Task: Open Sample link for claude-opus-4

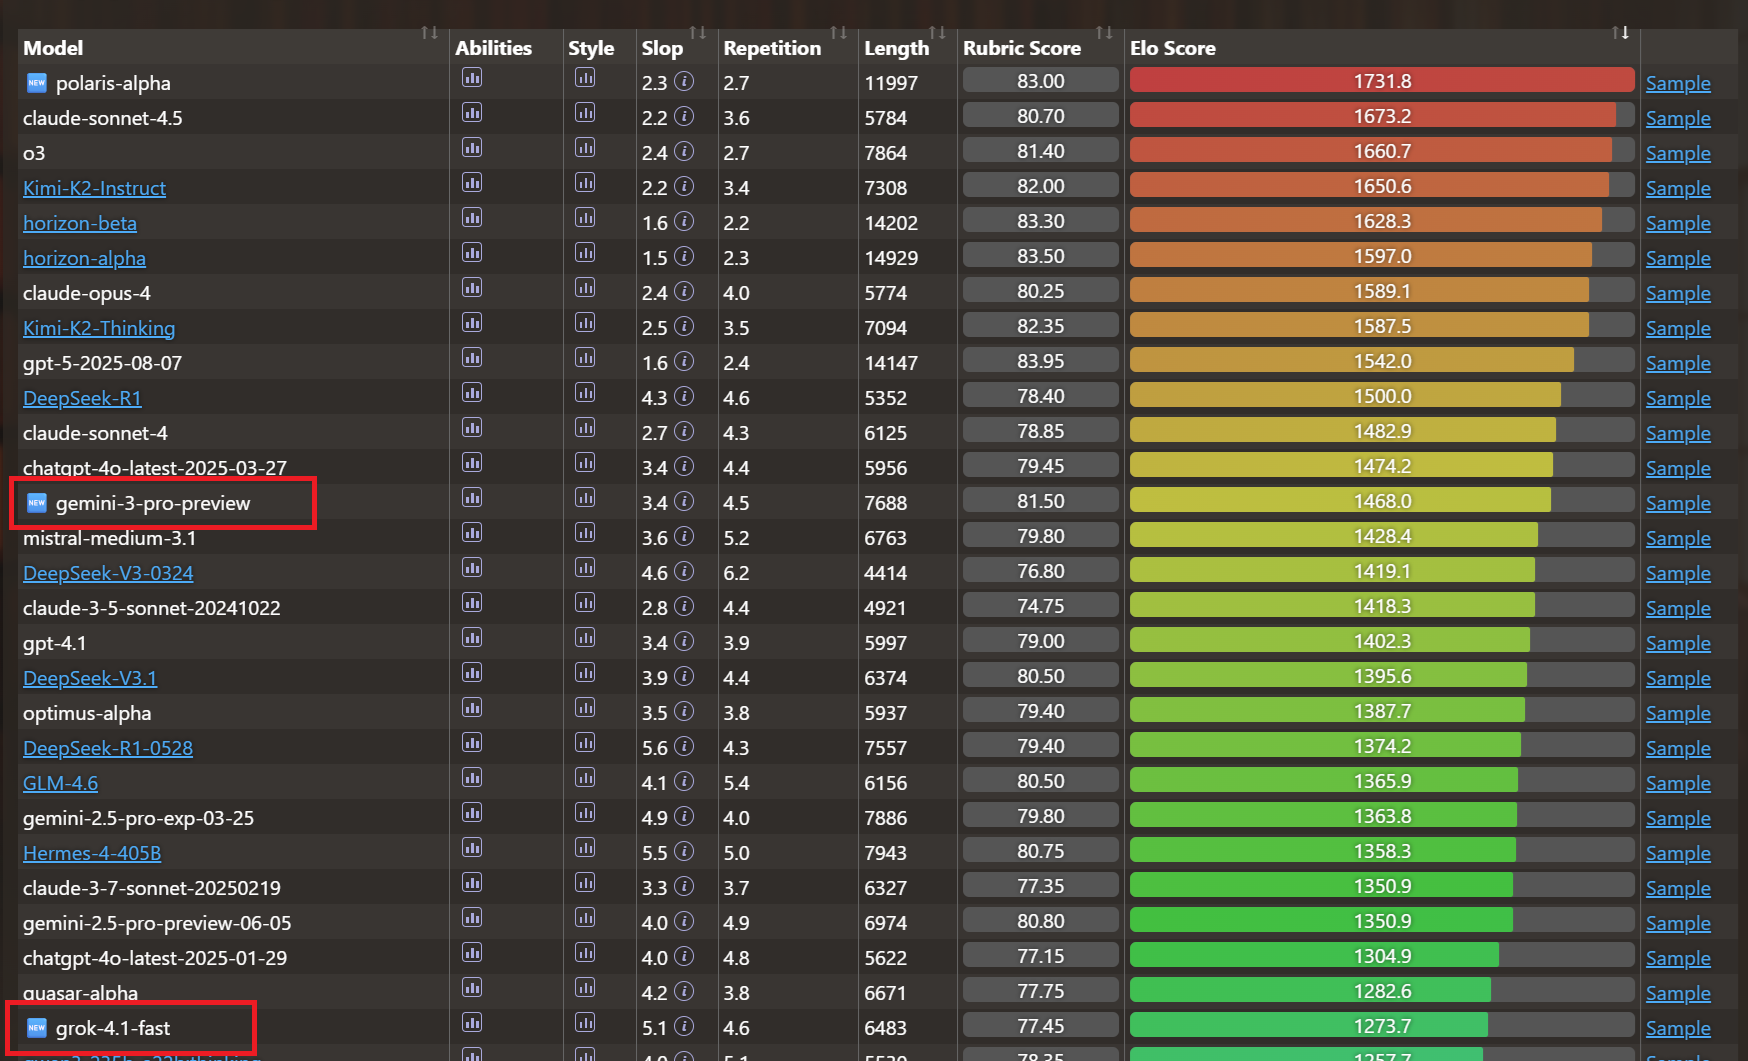Action: tap(1678, 293)
